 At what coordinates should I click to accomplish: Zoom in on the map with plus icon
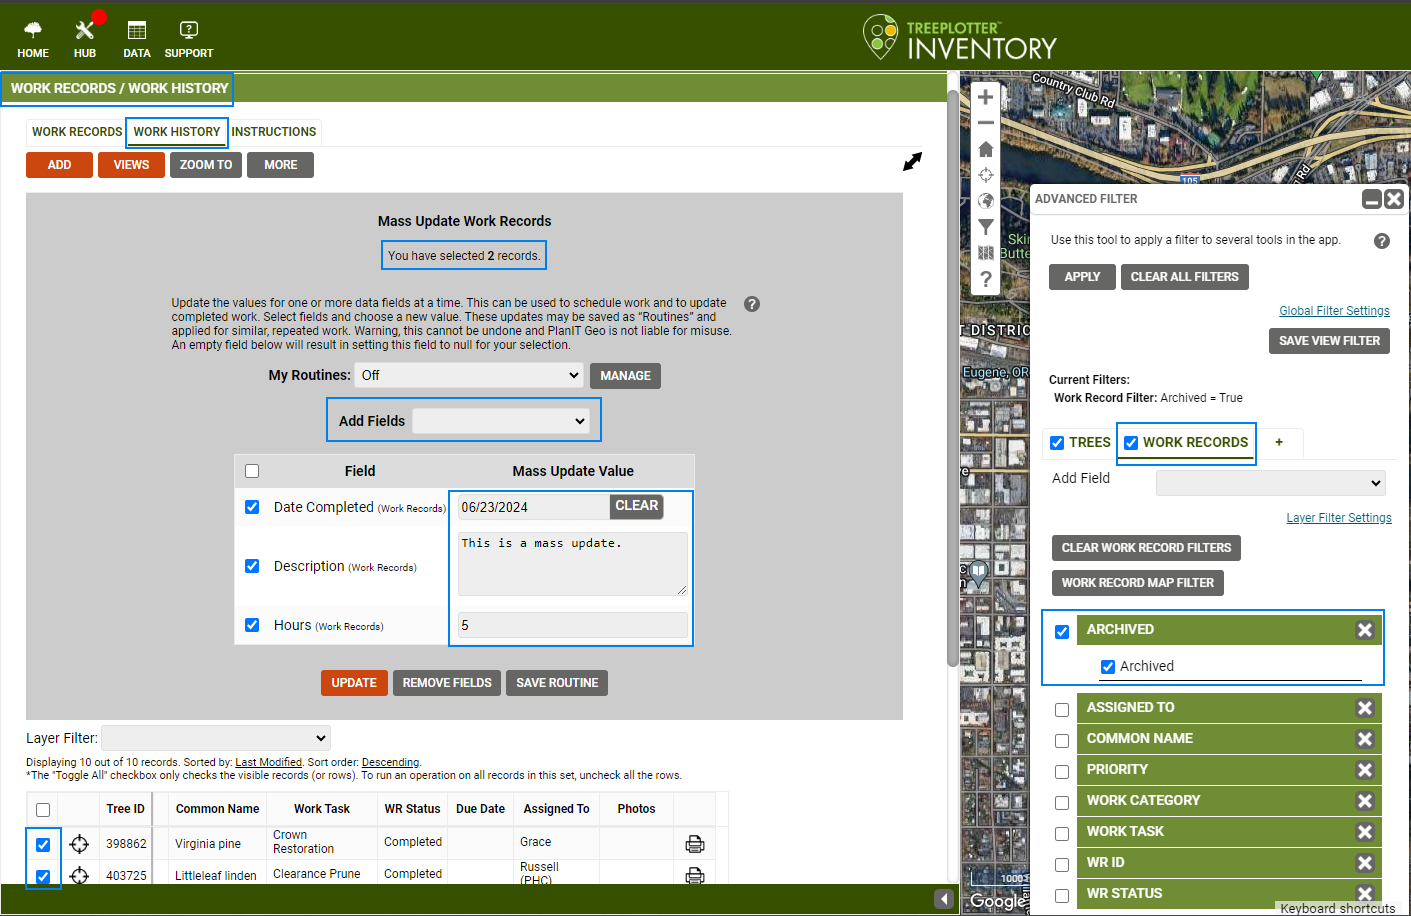coord(985,97)
